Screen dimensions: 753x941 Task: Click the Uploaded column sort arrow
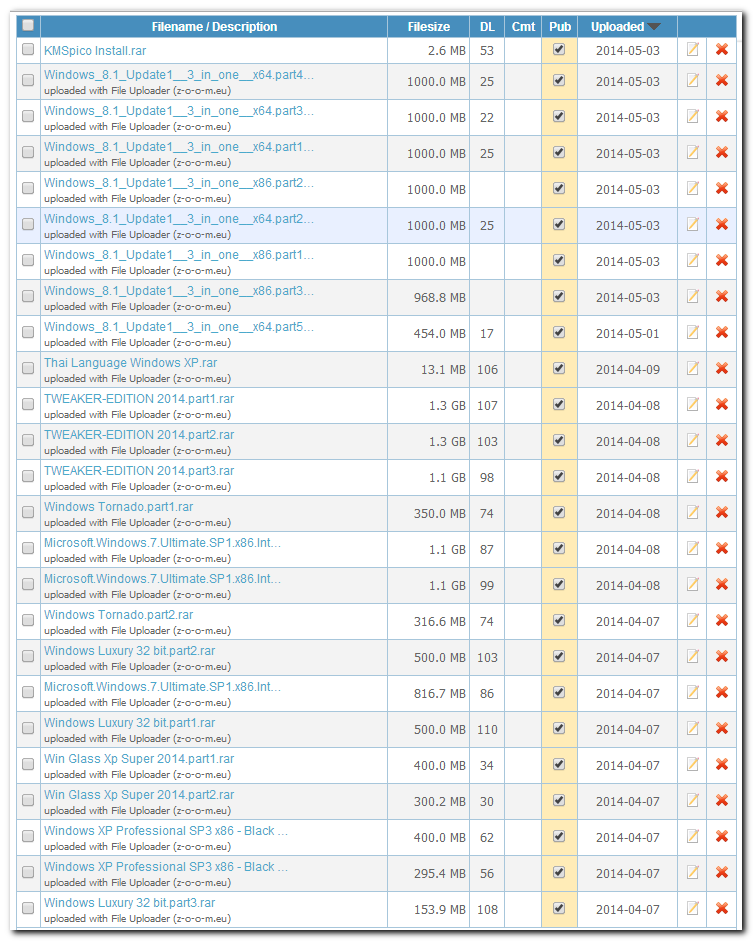[653, 26]
